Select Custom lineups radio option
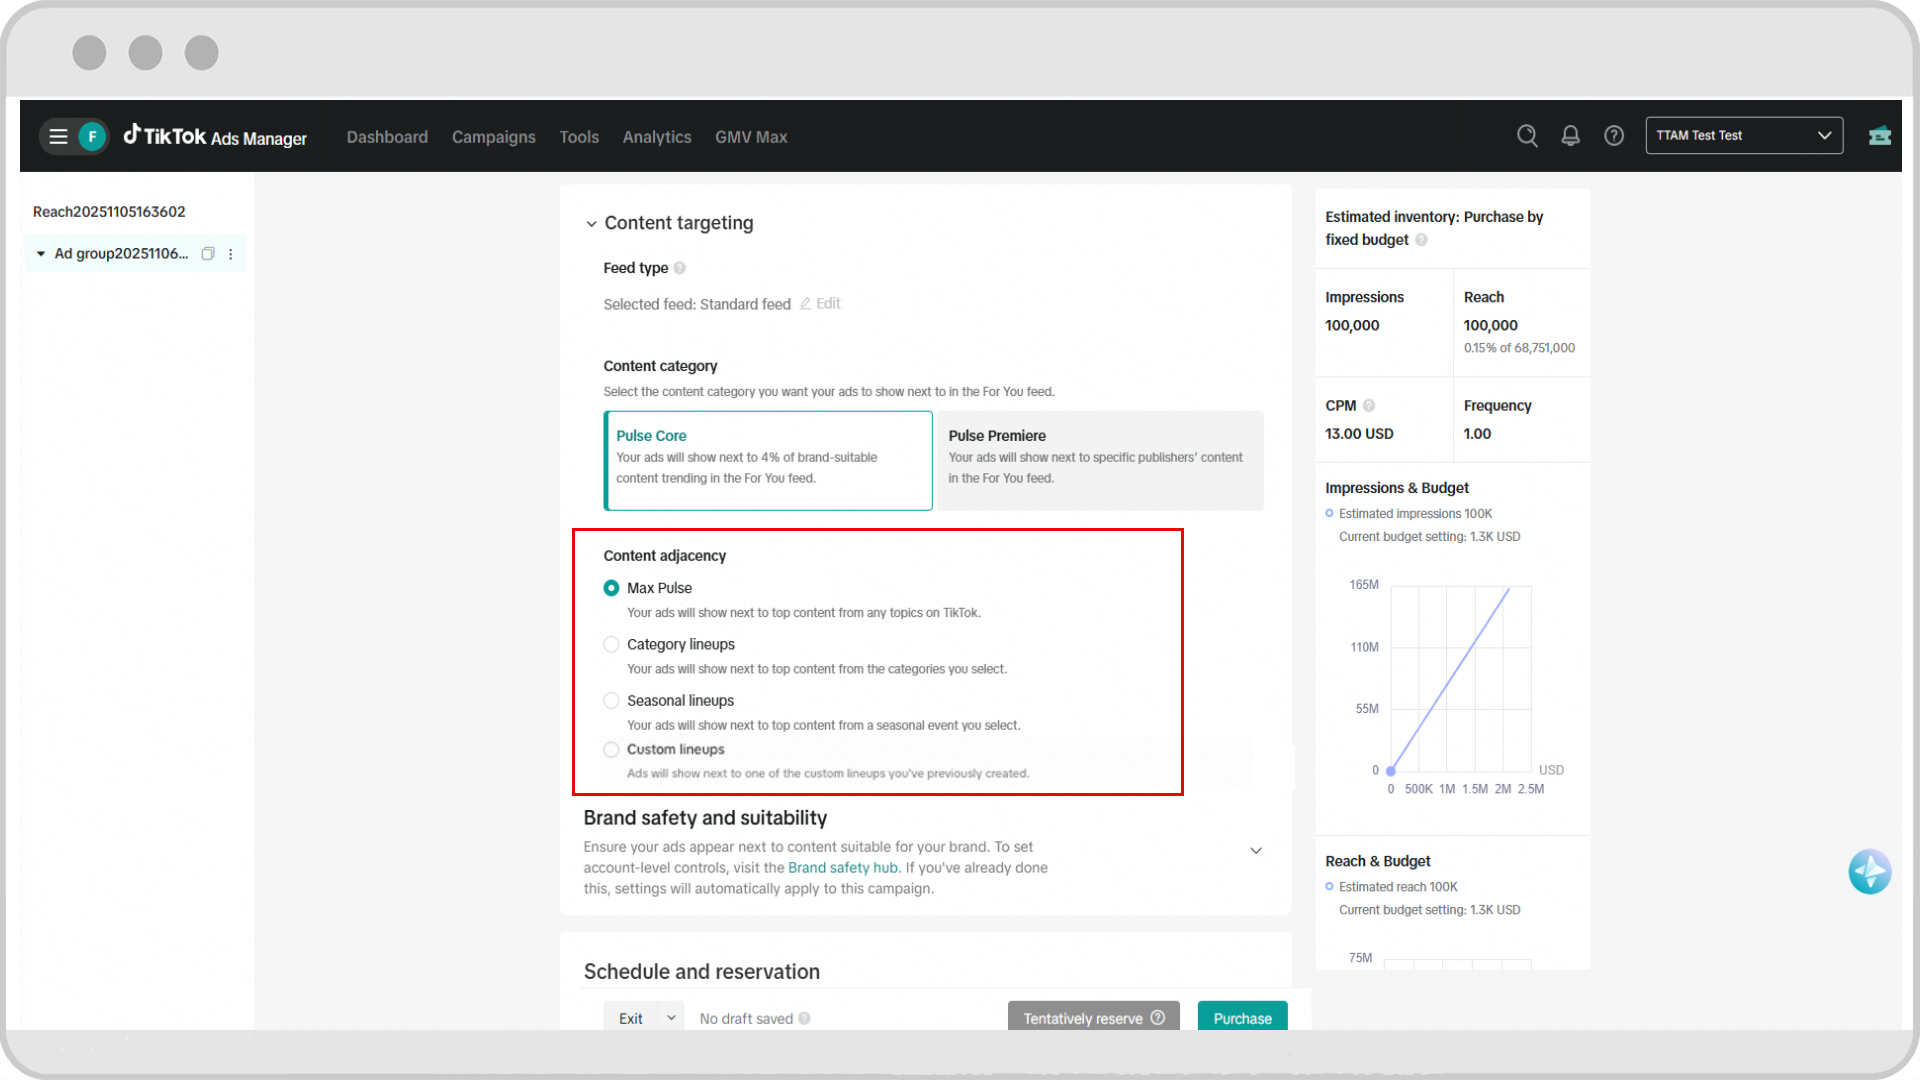 (x=611, y=749)
